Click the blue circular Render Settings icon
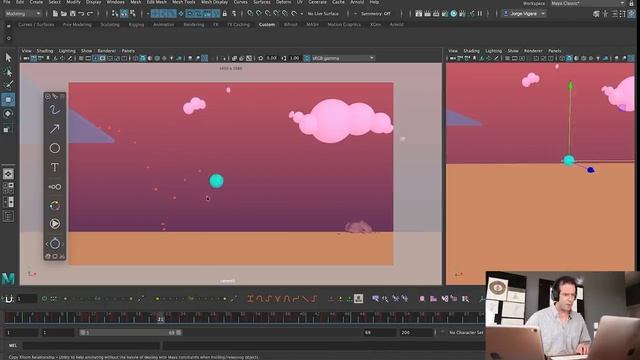 coord(453,13)
